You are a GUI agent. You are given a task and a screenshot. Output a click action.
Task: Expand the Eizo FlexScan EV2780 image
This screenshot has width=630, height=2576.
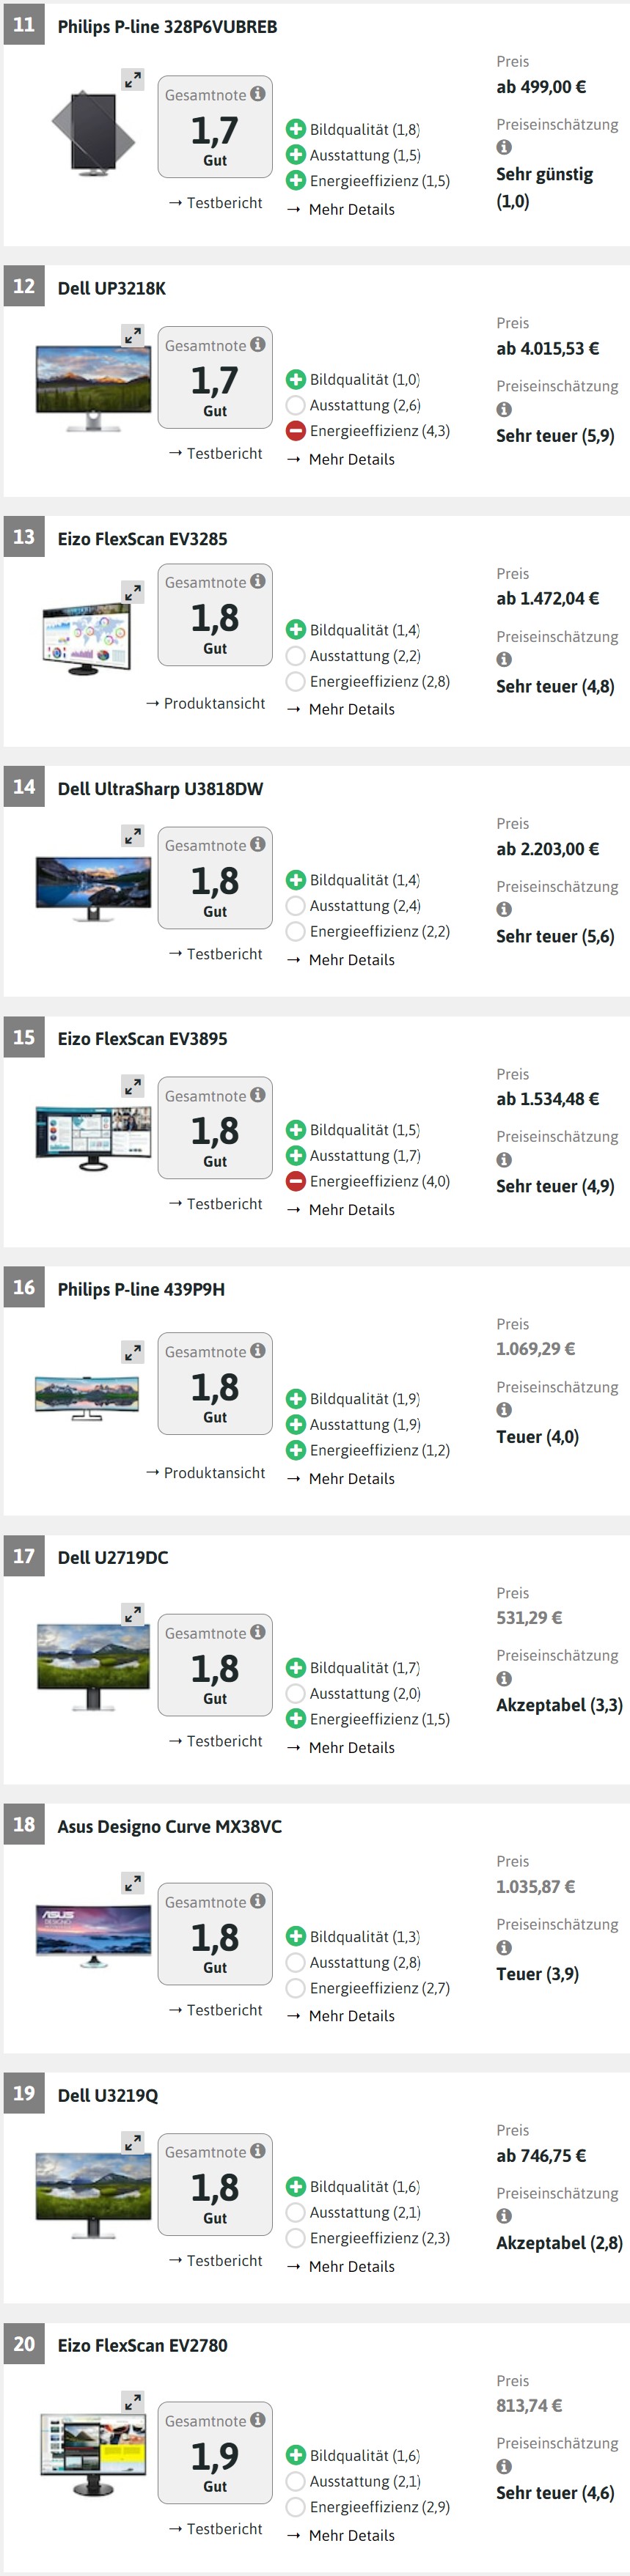132,2400
